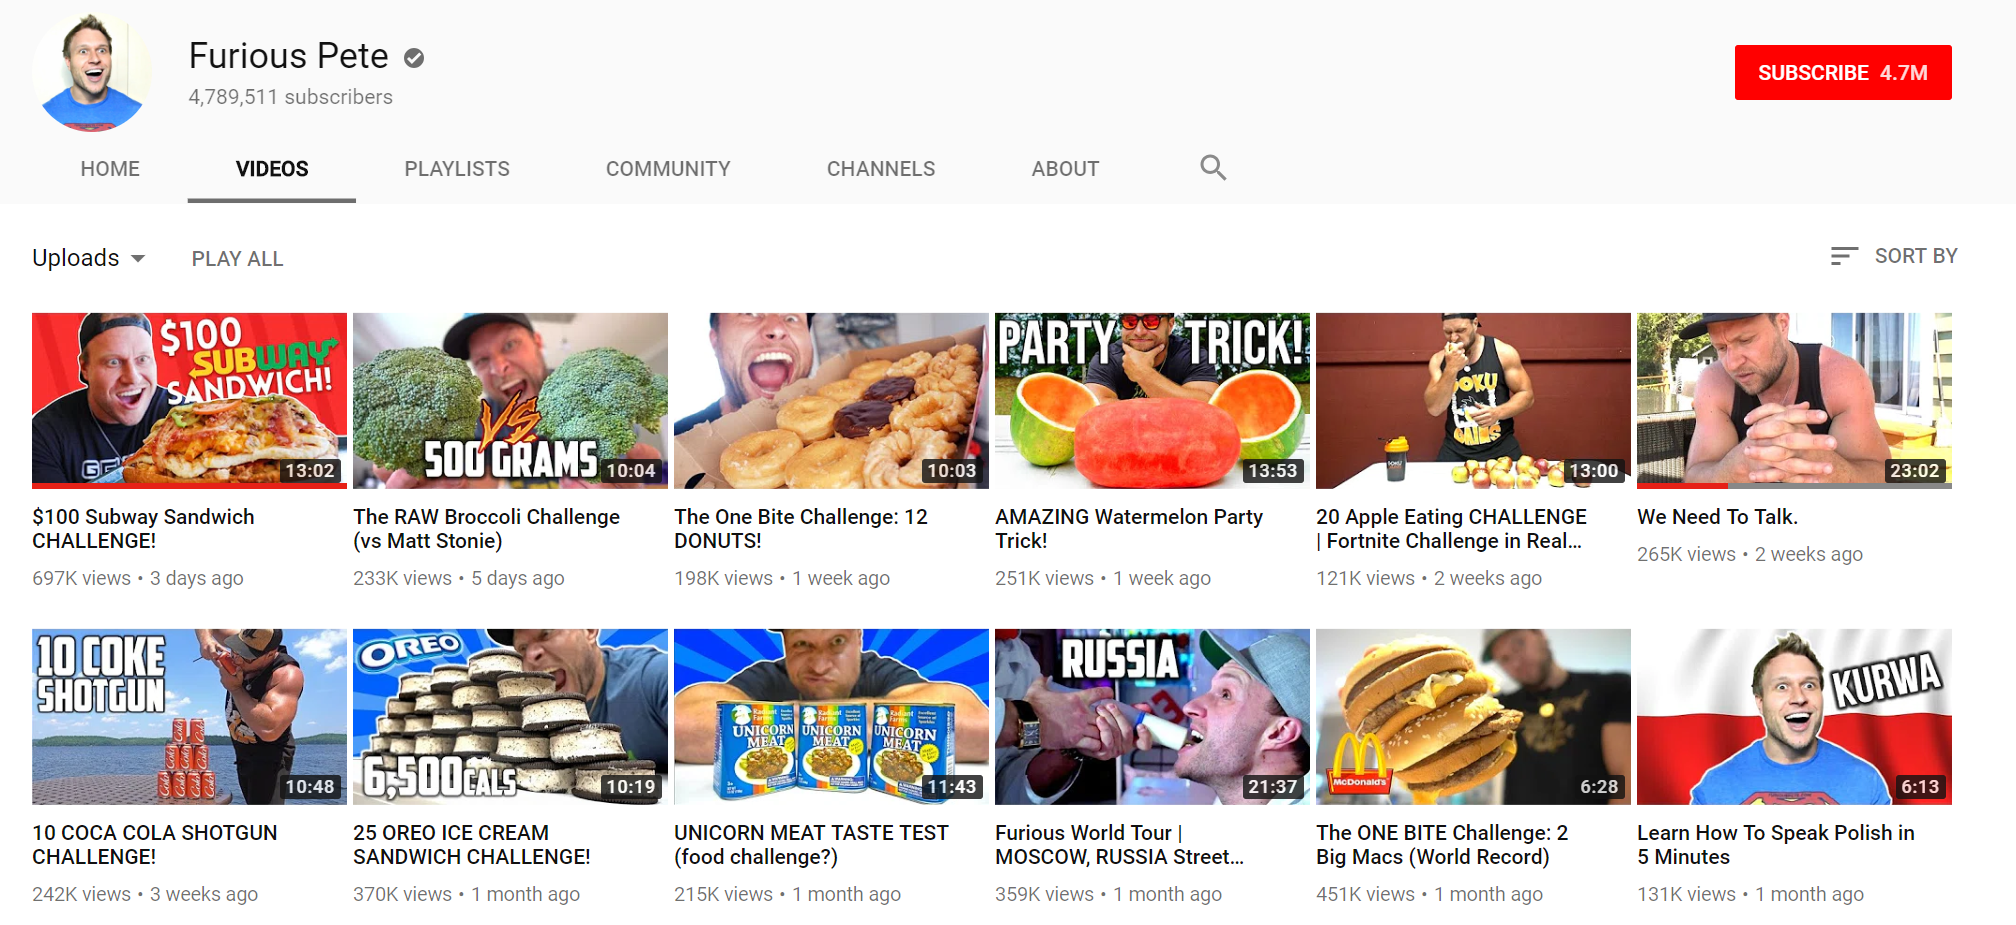Viewport: 2016px width, 925px height.
Task: Subscribe to the Furious Pete channel
Action: click(x=1843, y=73)
